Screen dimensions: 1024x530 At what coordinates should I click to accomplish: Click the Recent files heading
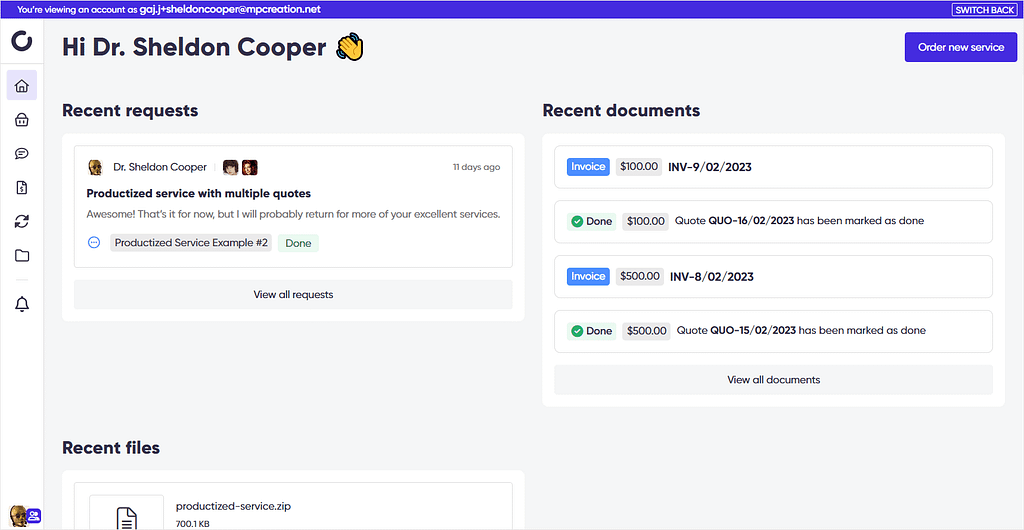click(x=111, y=447)
